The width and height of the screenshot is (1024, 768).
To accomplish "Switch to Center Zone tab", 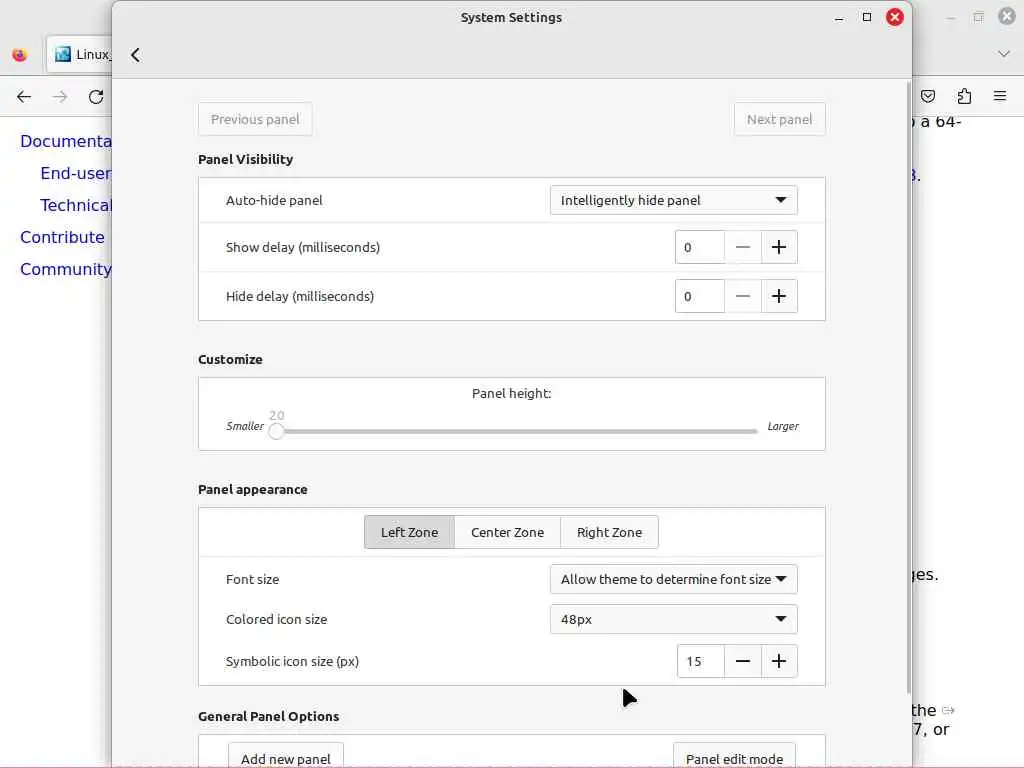I will pyautogui.click(x=507, y=532).
